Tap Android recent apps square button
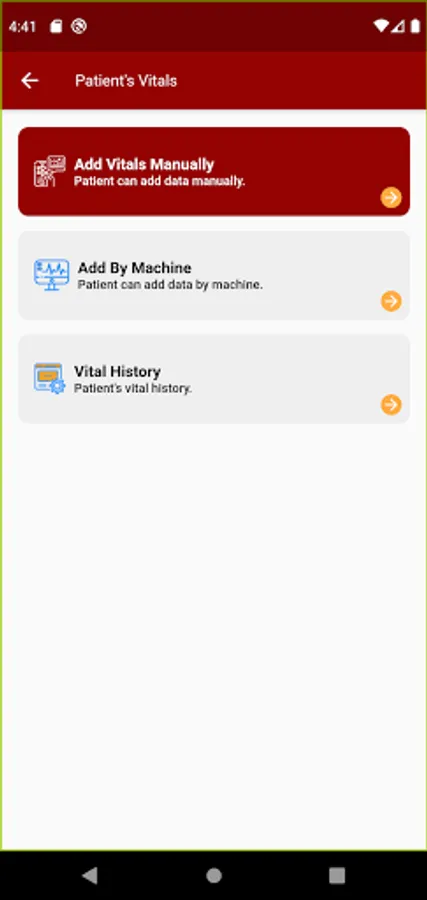 click(x=337, y=875)
